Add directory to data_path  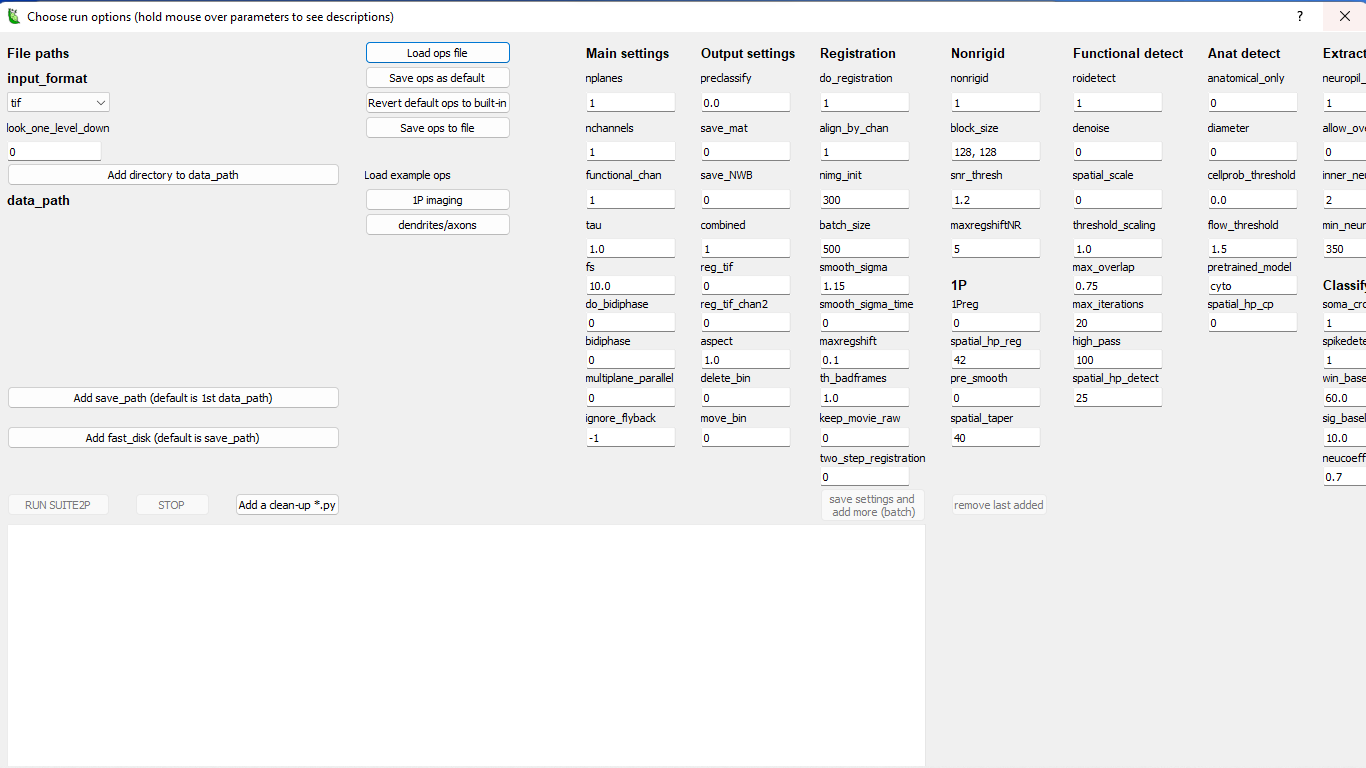click(x=172, y=174)
